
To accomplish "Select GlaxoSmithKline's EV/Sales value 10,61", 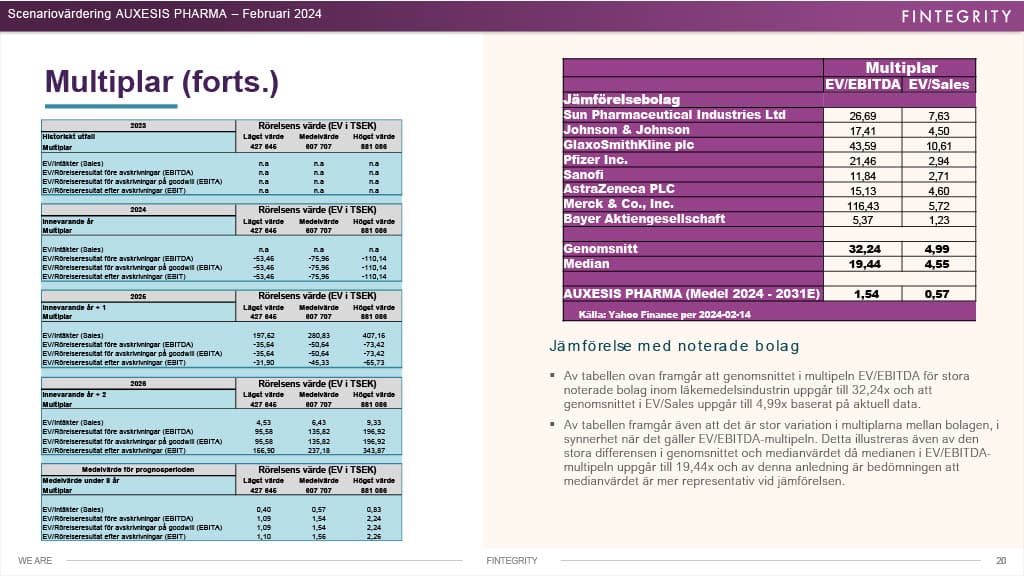I will click(x=938, y=146).
